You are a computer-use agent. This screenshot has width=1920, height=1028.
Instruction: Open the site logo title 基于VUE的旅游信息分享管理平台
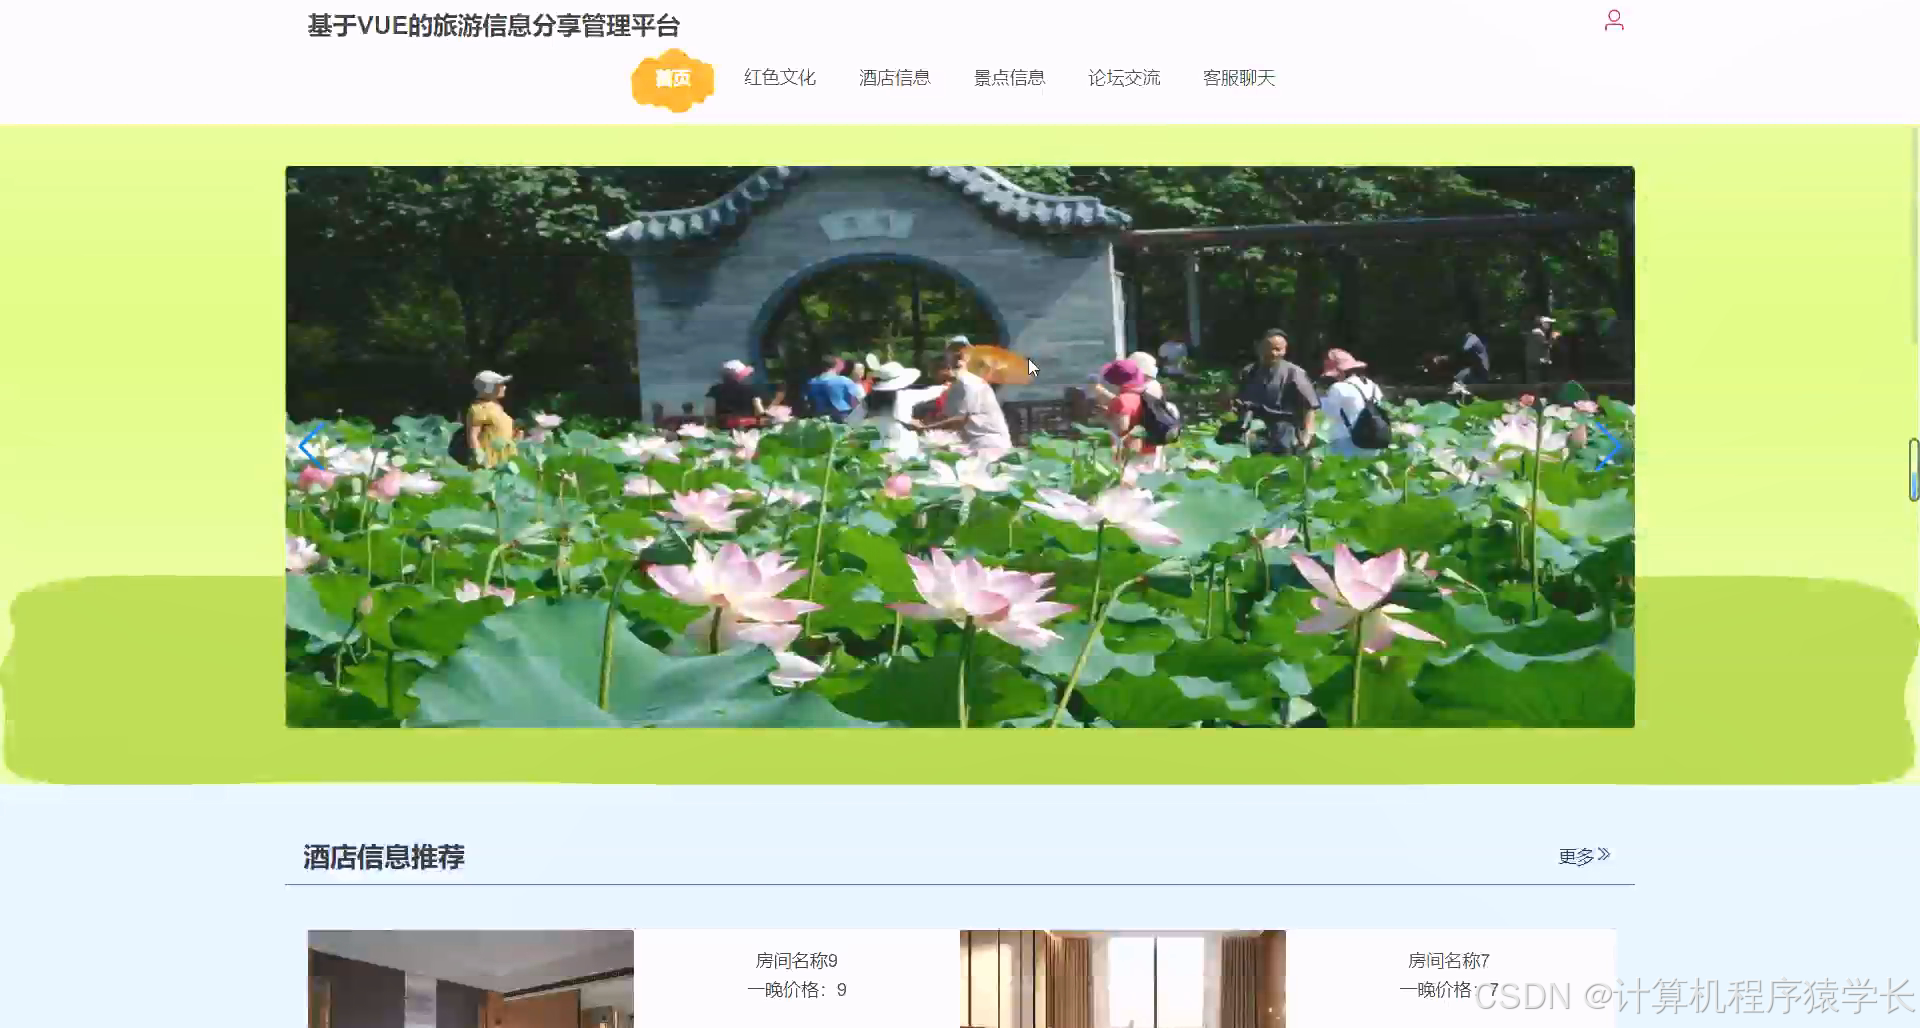[x=493, y=26]
